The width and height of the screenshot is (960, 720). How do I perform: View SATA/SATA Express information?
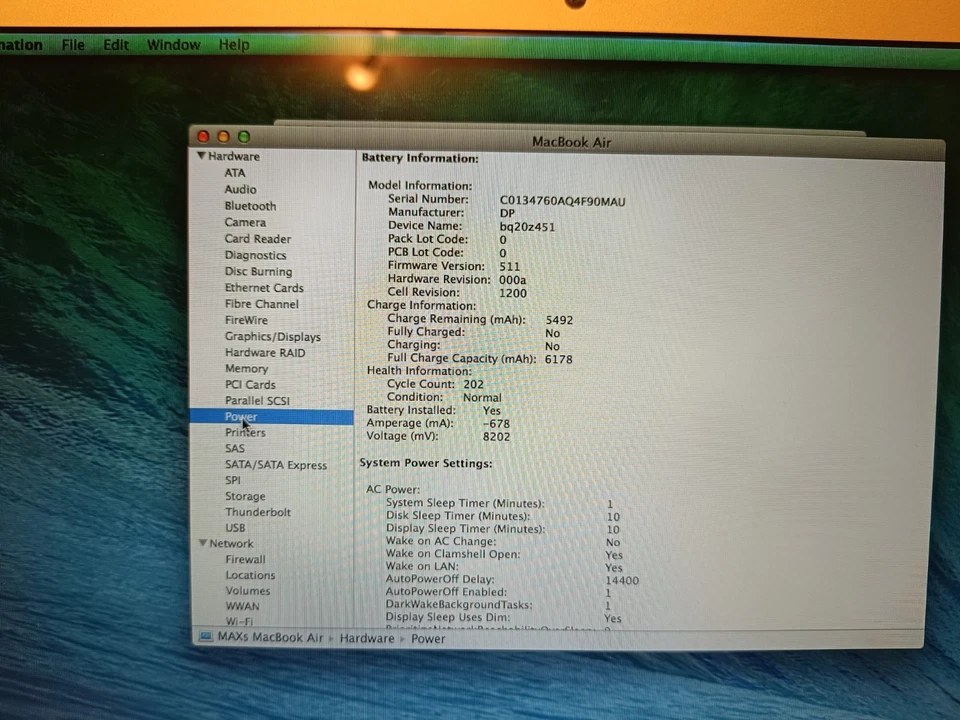click(x=275, y=464)
